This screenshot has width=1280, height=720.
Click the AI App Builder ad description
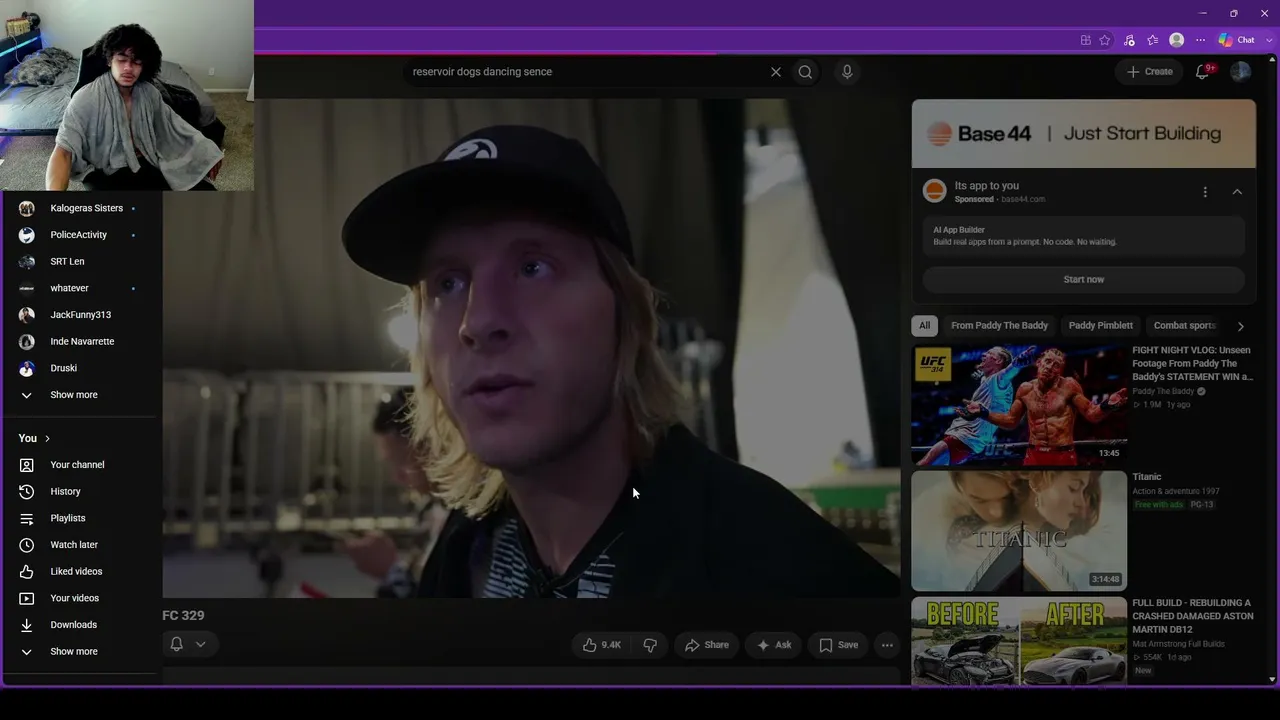1084,236
